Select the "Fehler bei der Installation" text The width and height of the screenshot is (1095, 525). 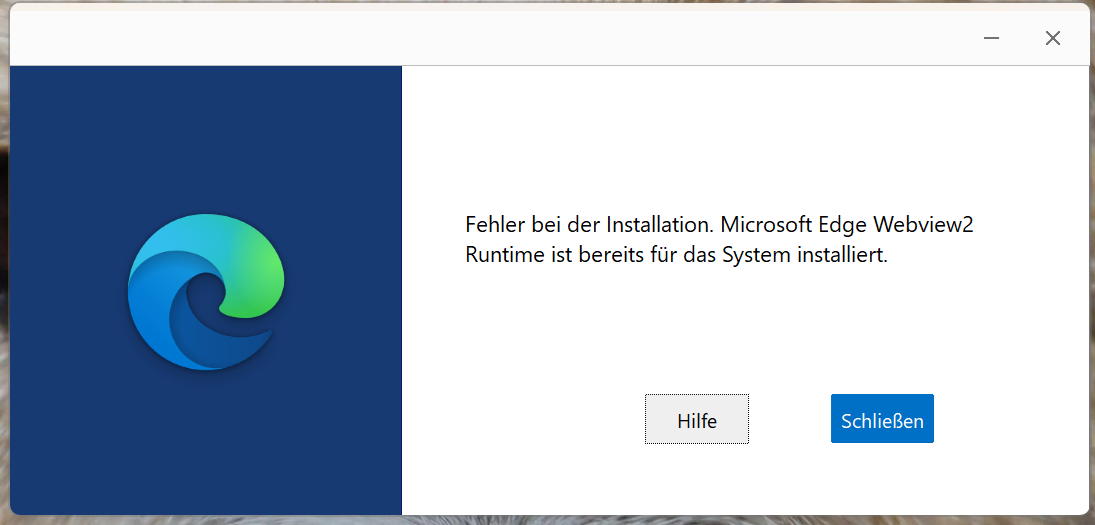coord(589,225)
